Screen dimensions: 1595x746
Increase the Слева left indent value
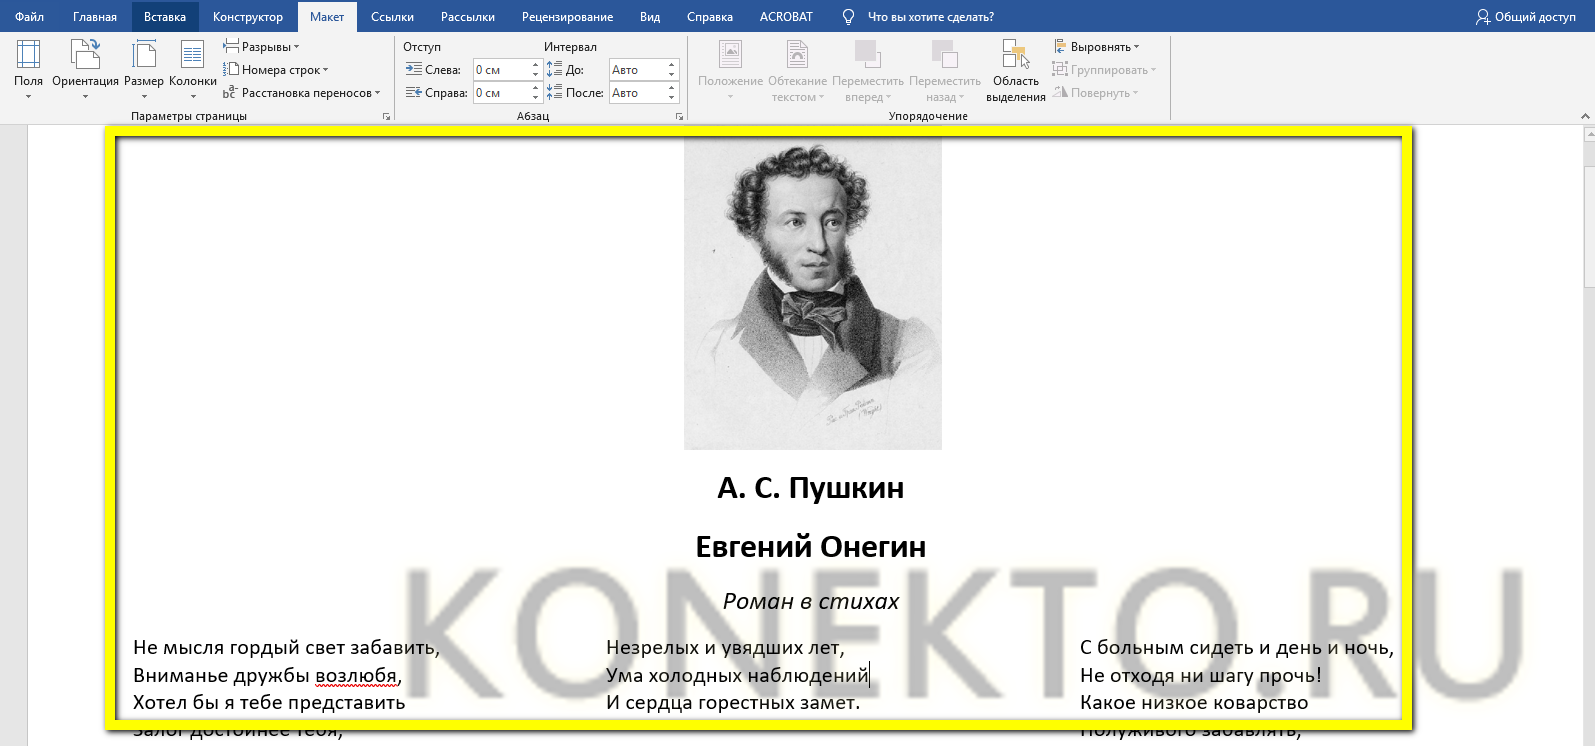536,65
